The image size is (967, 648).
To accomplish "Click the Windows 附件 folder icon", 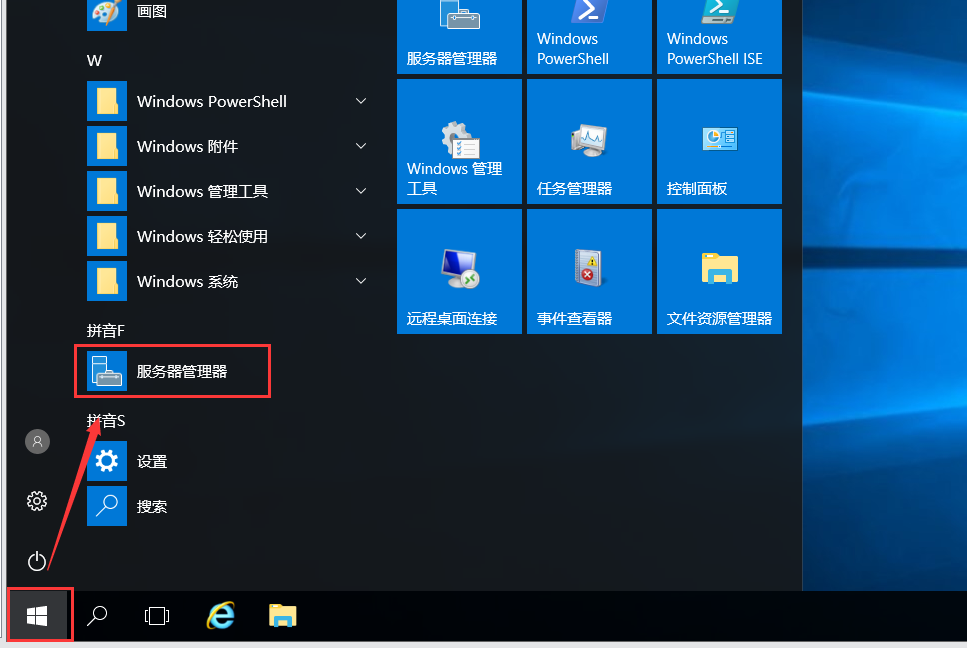I will coord(107,146).
